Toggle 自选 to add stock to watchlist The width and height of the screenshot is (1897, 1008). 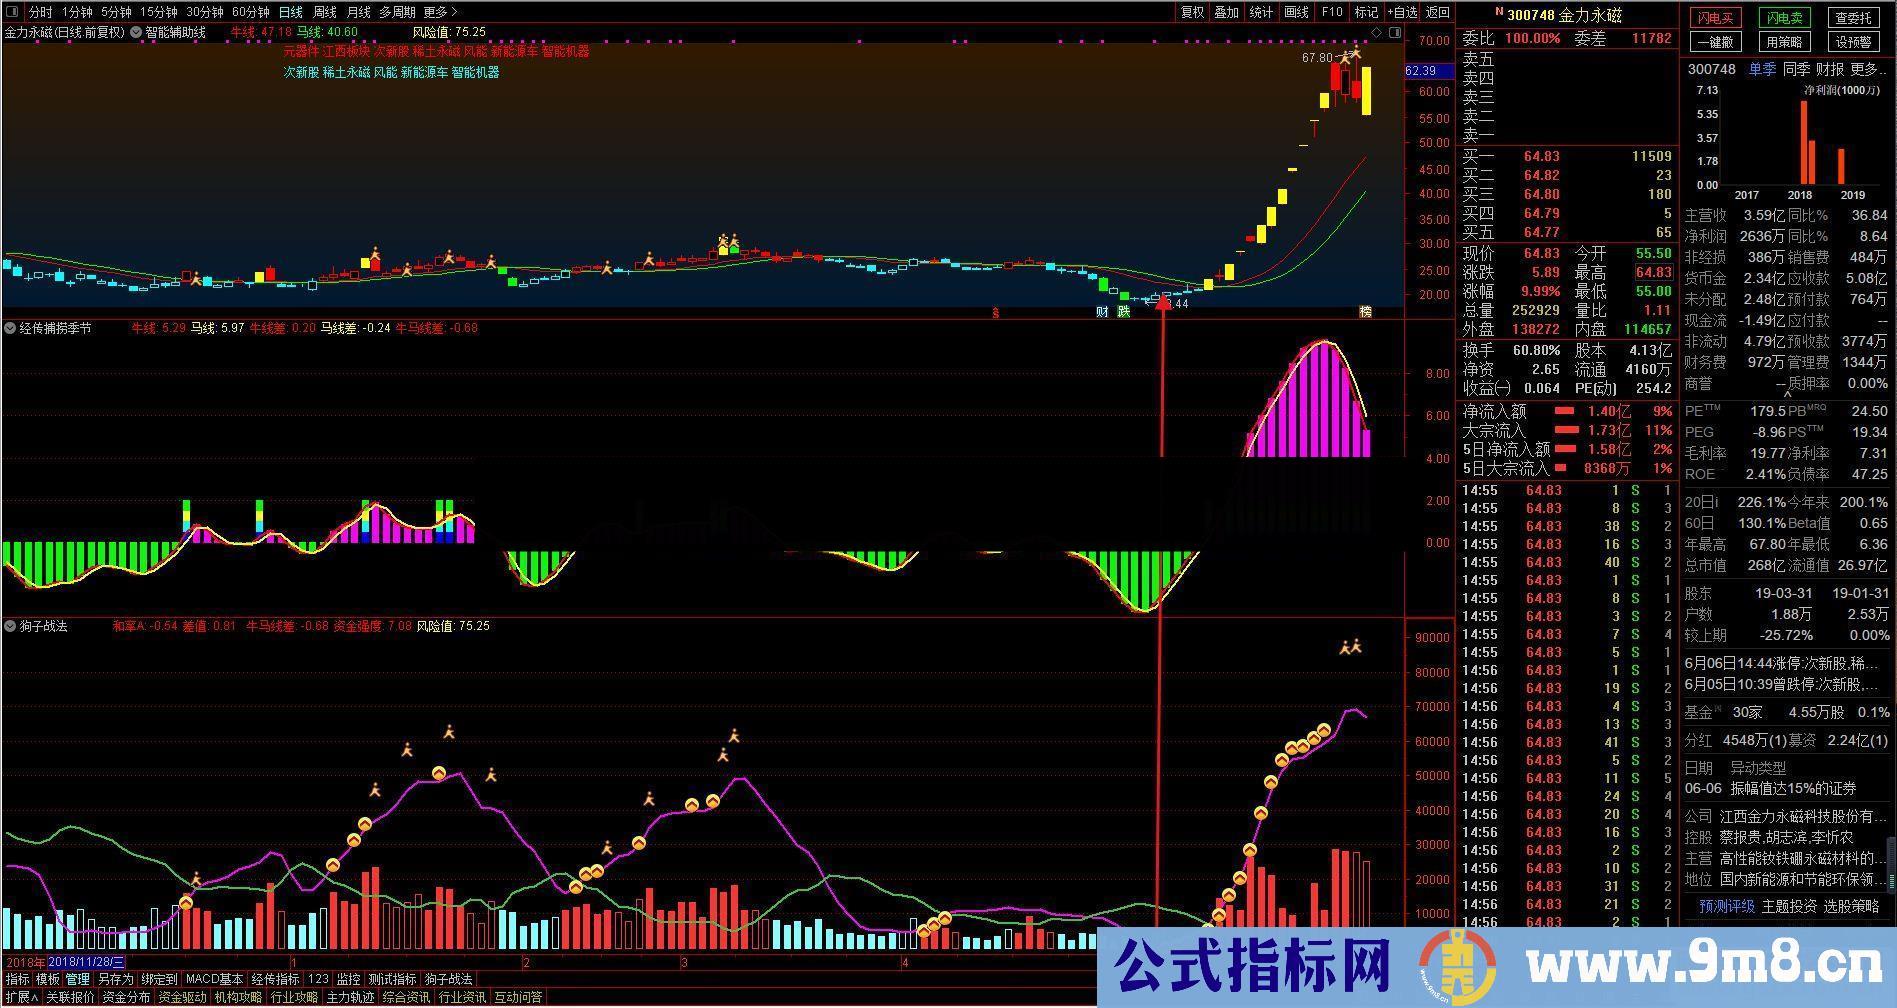click(1402, 12)
